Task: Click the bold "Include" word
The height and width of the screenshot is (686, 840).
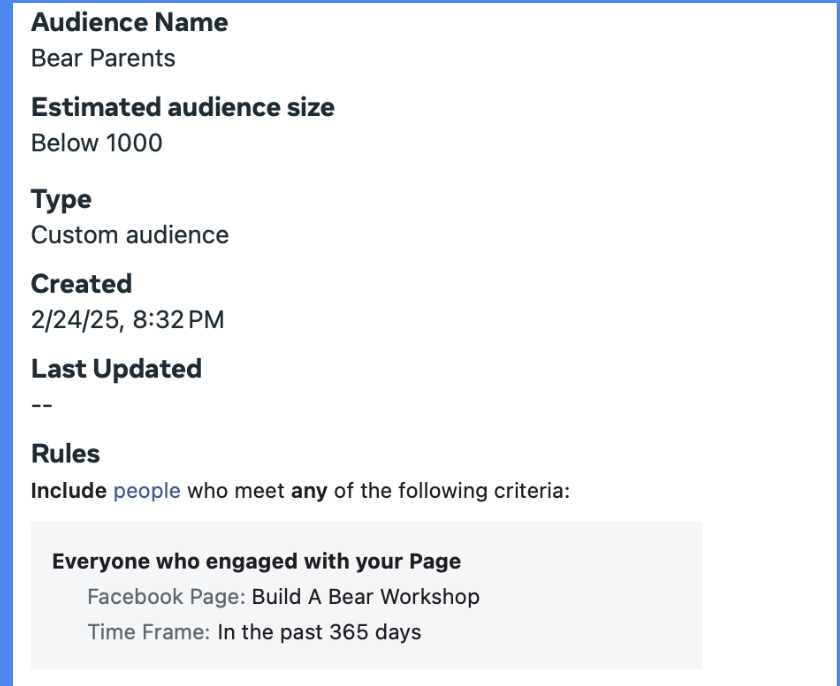Action: (68, 491)
